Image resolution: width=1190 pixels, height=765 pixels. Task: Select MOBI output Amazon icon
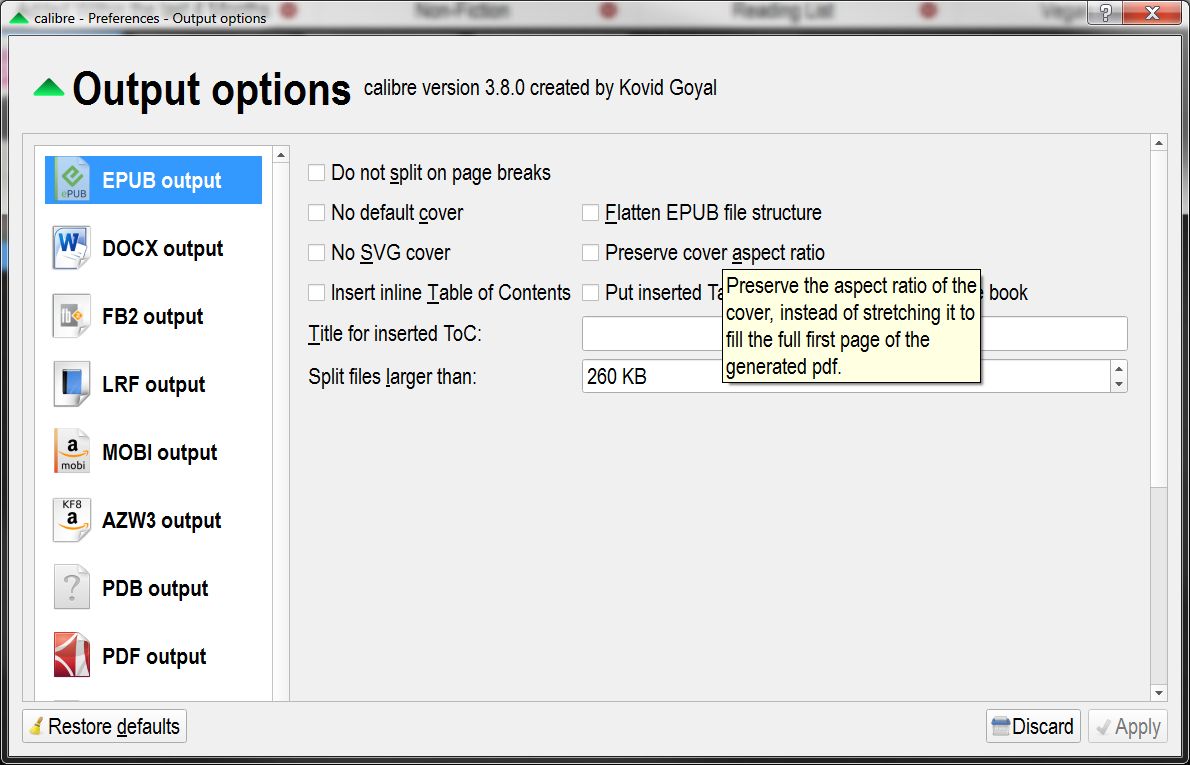[72, 452]
